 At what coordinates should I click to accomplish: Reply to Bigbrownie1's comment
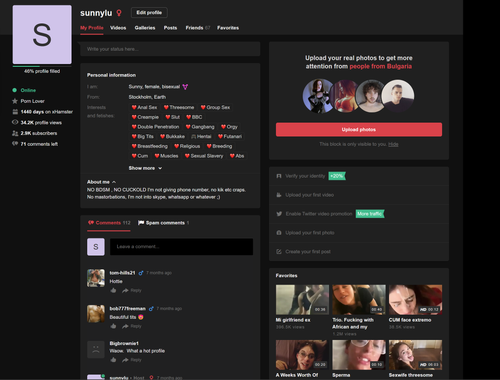click(x=132, y=360)
